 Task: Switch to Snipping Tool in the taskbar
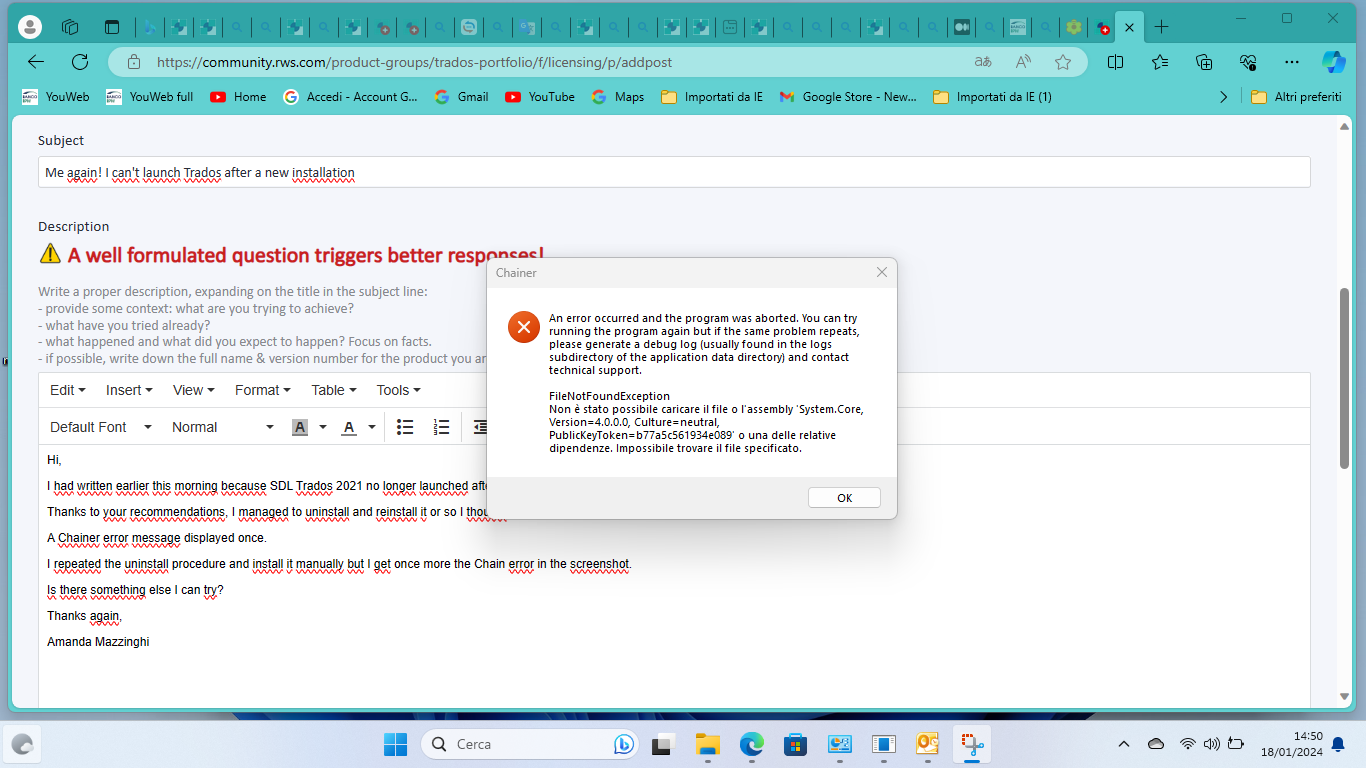pyautogui.click(x=971, y=744)
